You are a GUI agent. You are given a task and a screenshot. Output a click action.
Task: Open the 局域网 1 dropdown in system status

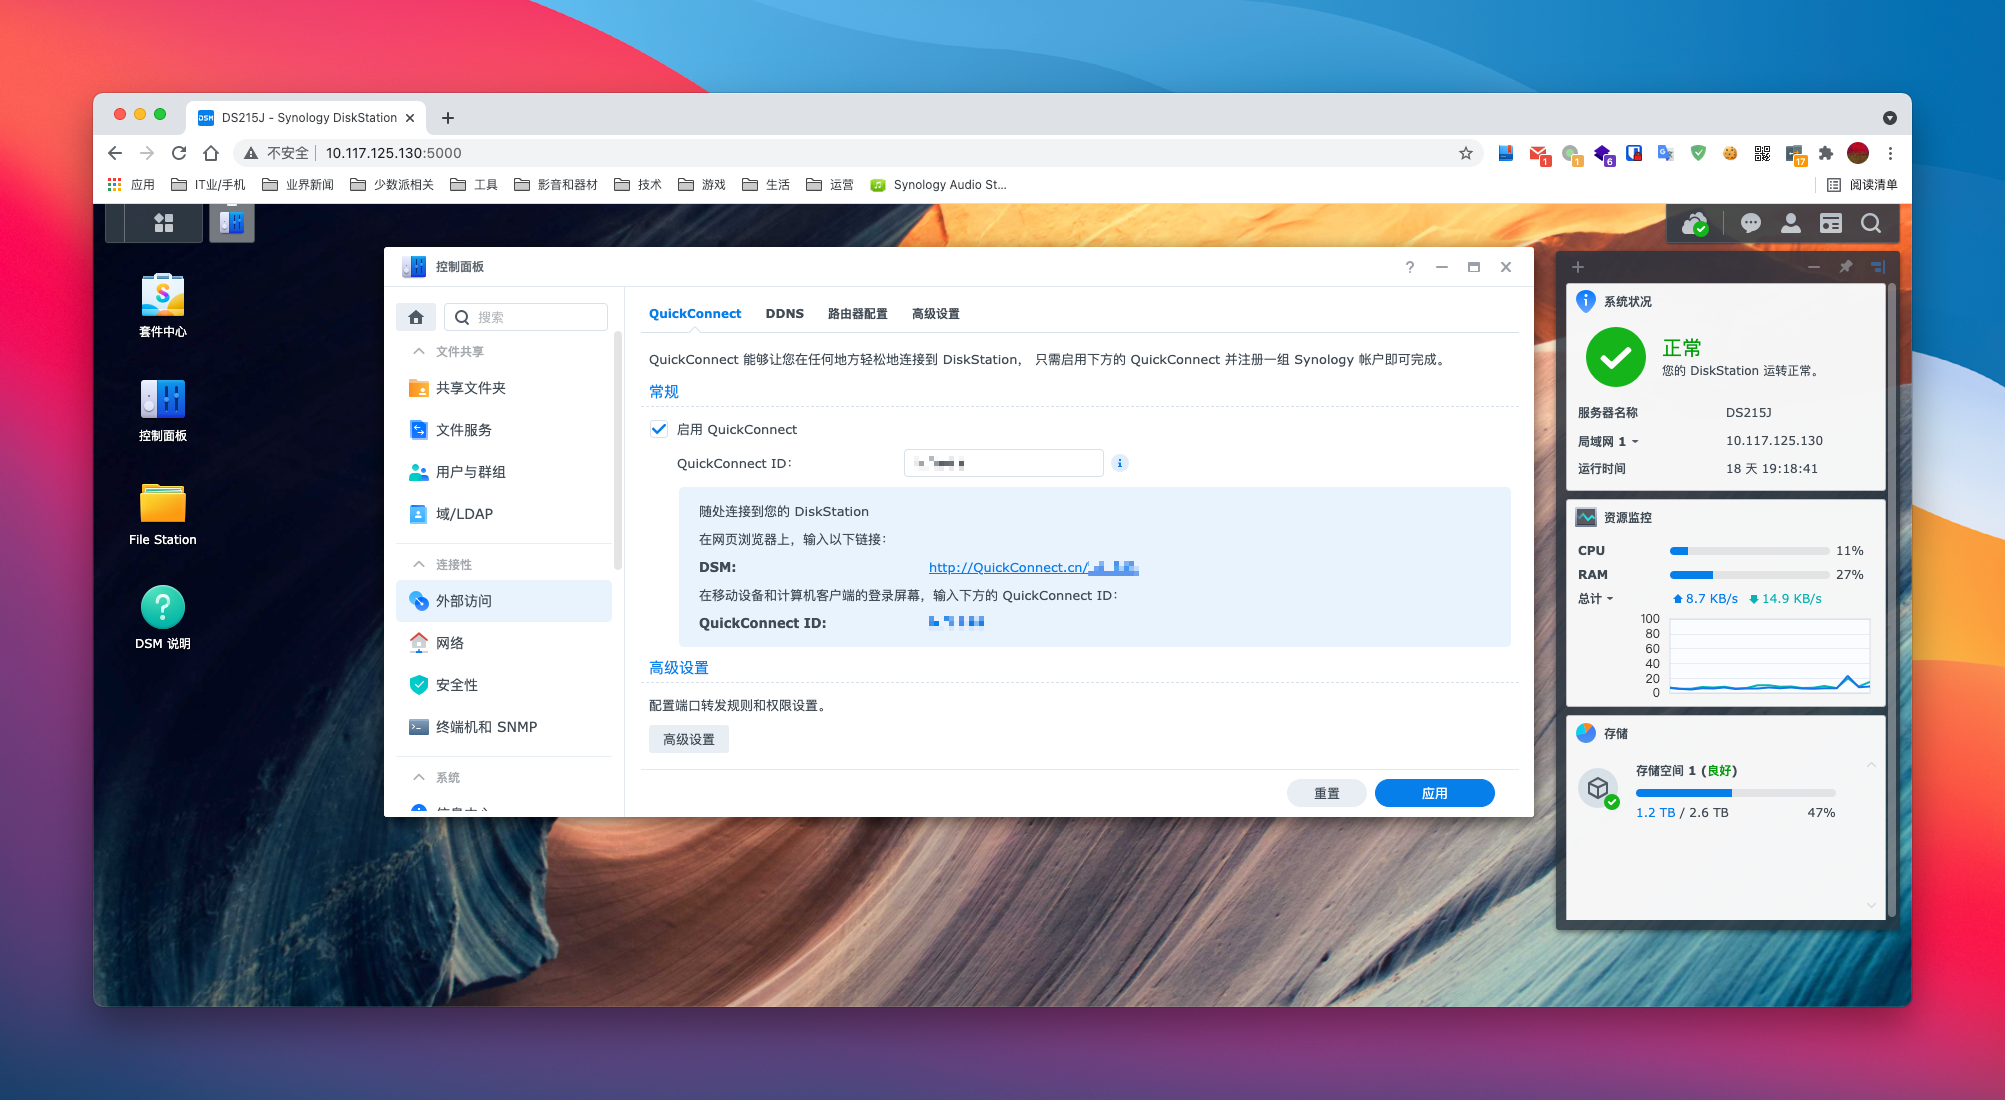click(1634, 441)
